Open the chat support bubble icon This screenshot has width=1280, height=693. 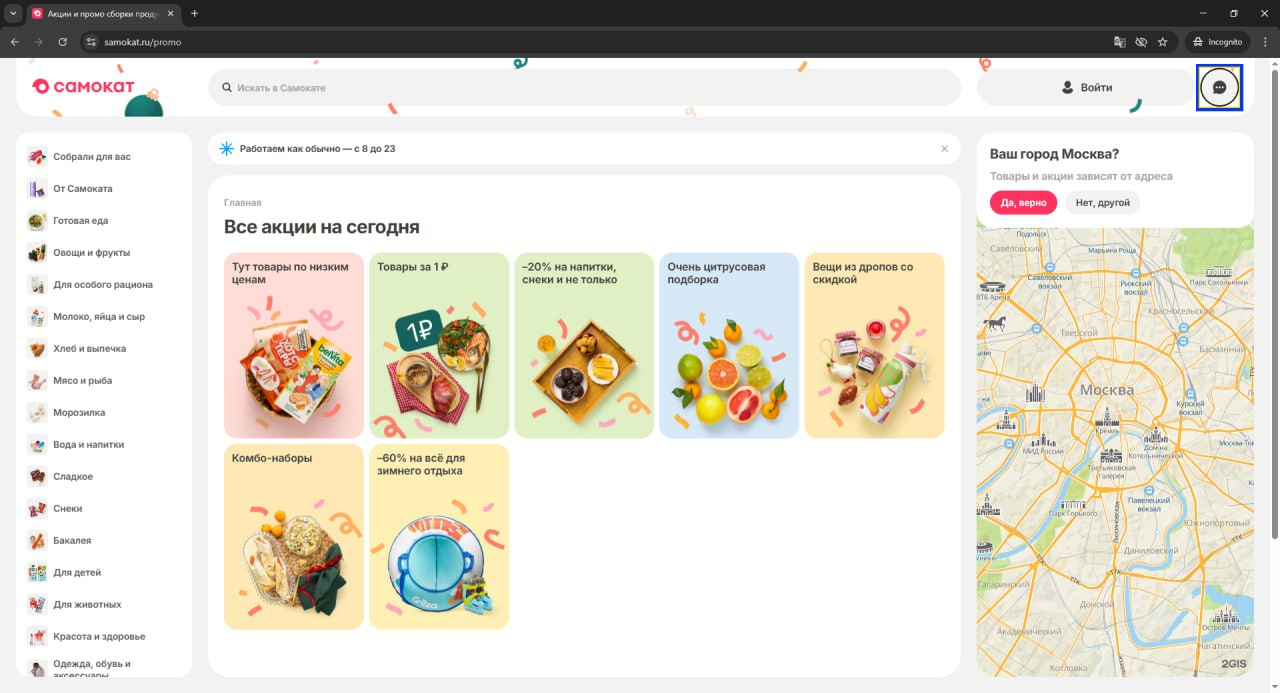point(1219,87)
